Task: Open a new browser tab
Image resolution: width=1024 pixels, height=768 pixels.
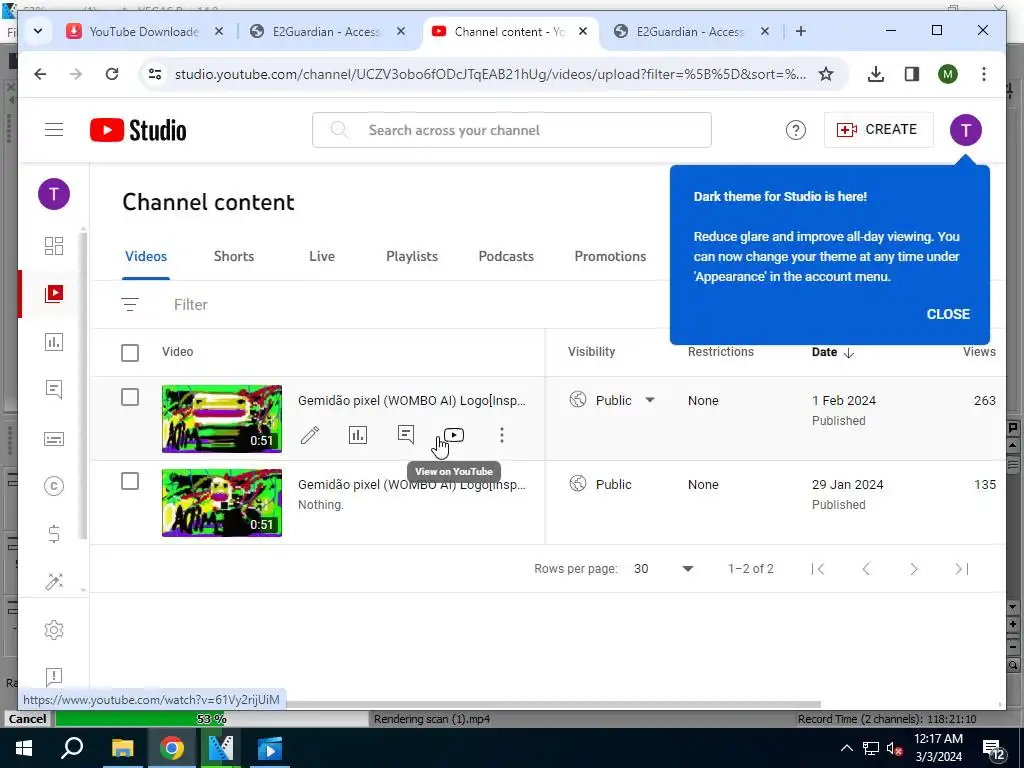Action: 801,31
